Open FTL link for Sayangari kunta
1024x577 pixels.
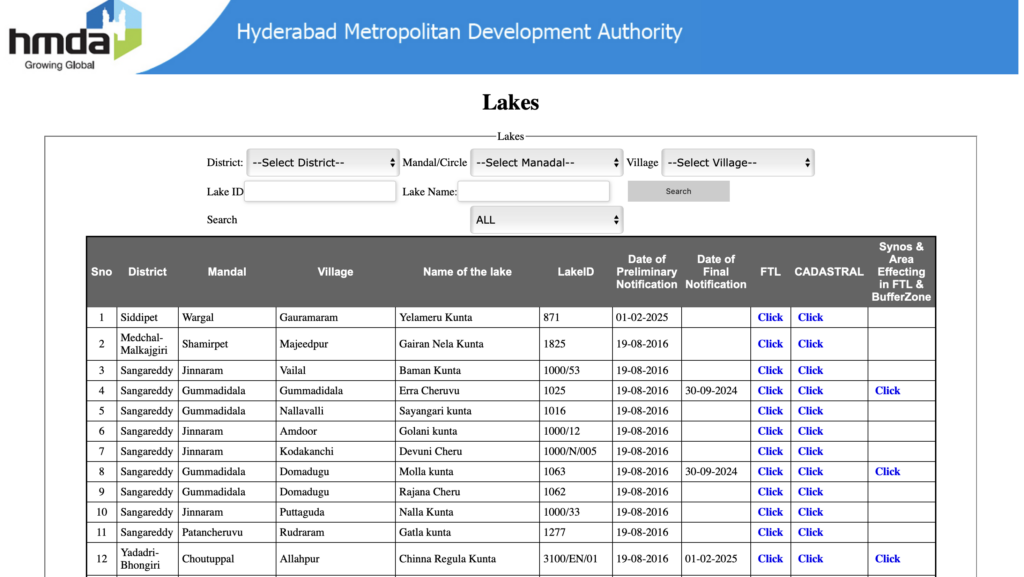(770, 411)
